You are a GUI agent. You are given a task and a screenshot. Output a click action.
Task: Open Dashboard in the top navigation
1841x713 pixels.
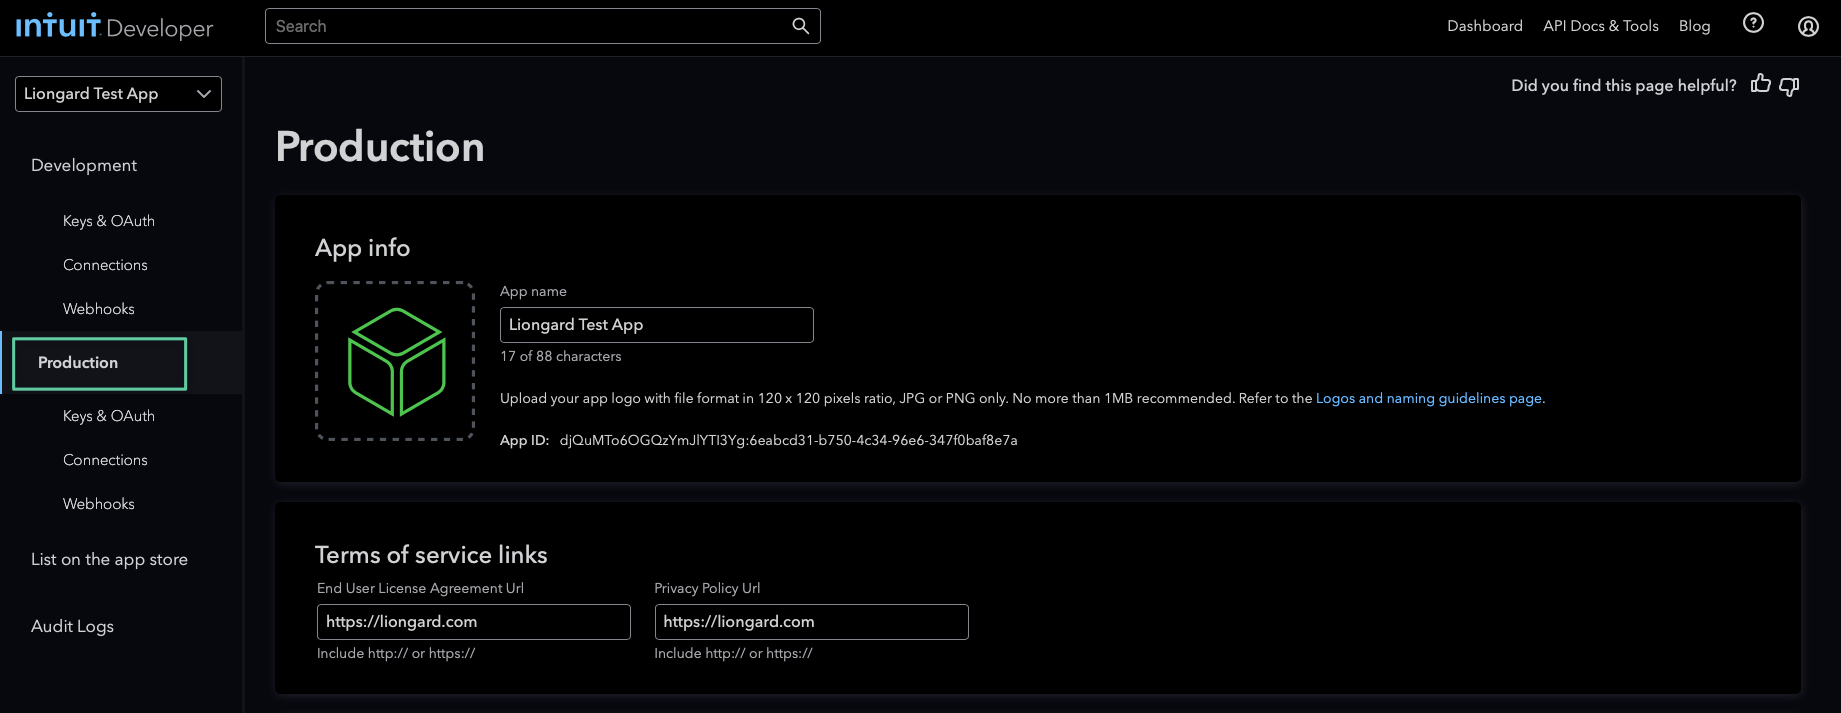pos(1484,26)
